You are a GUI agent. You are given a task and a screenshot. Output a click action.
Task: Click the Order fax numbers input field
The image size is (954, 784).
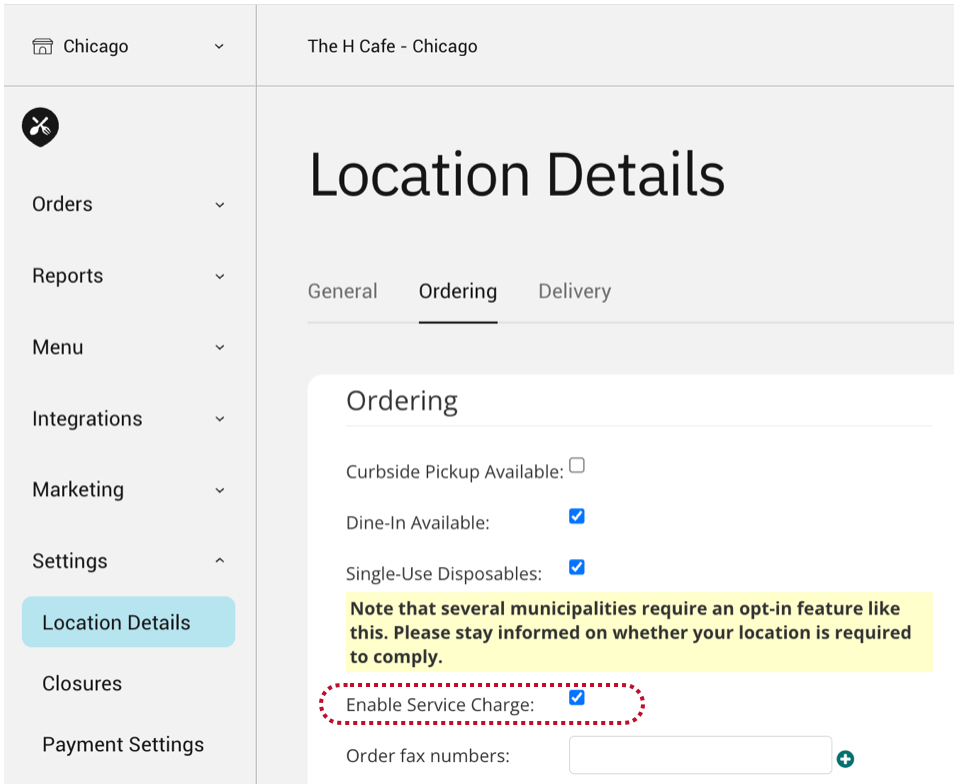[x=700, y=755]
